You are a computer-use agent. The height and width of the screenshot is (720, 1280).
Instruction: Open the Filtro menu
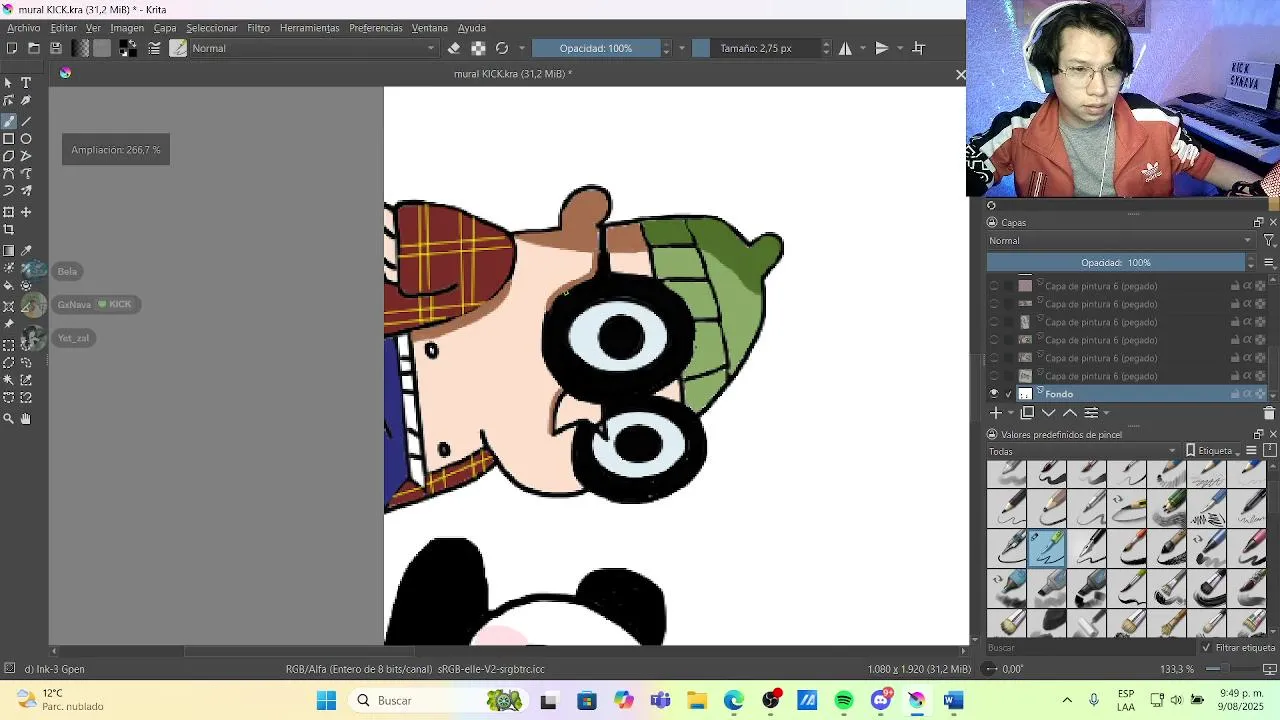258,28
